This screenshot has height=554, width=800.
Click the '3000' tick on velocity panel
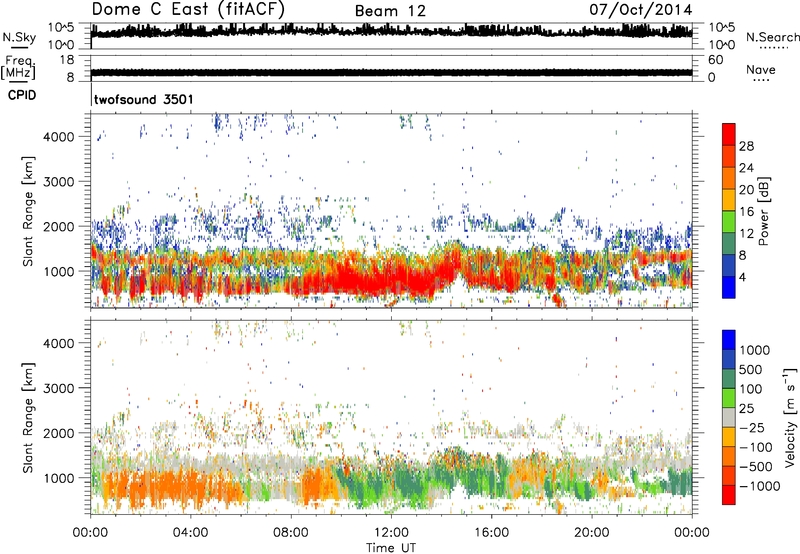[x=59, y=388]
